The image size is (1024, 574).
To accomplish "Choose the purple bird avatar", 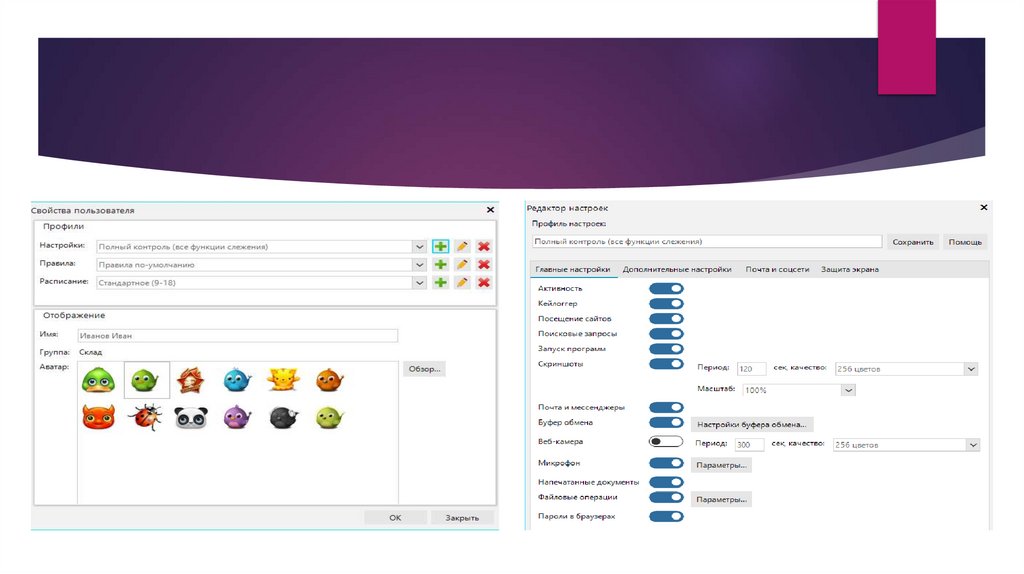I will [237, 417].
